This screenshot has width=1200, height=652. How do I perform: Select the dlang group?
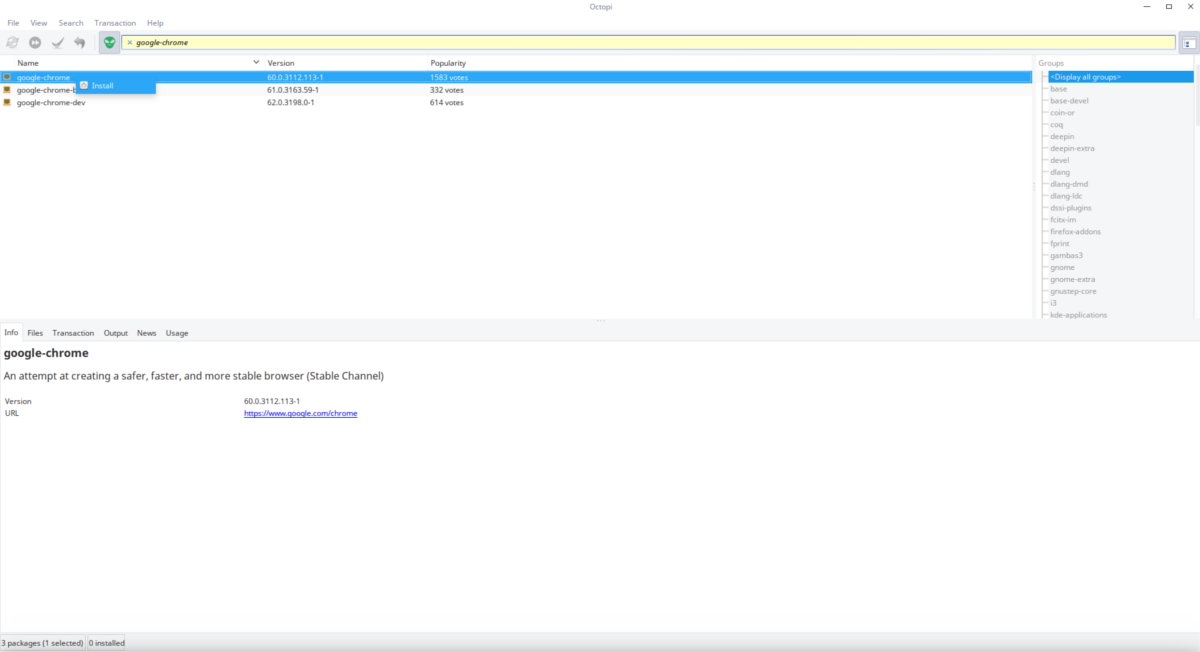1060,172
